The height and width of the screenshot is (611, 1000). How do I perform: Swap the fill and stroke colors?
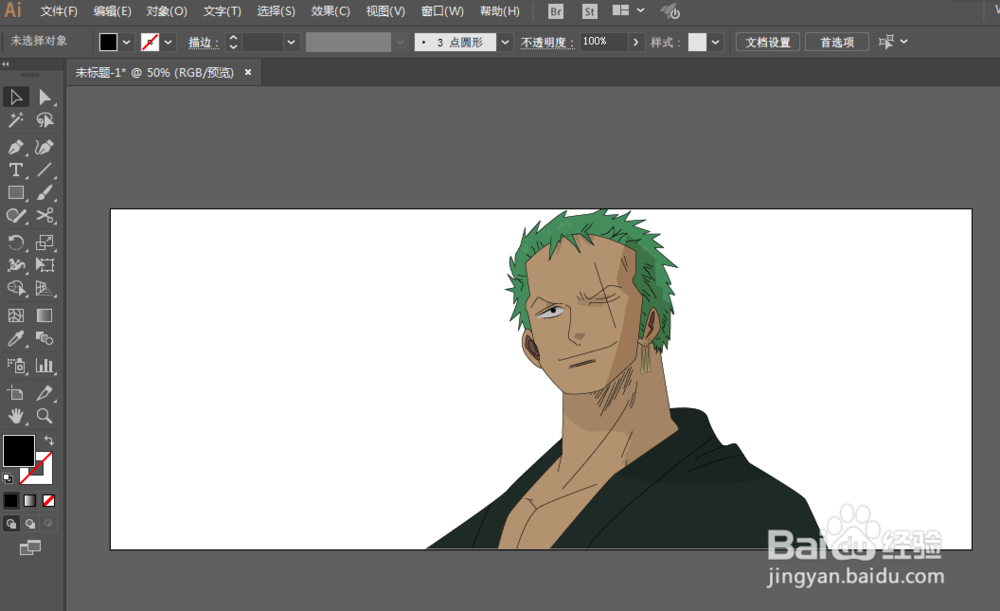point(50,440)
